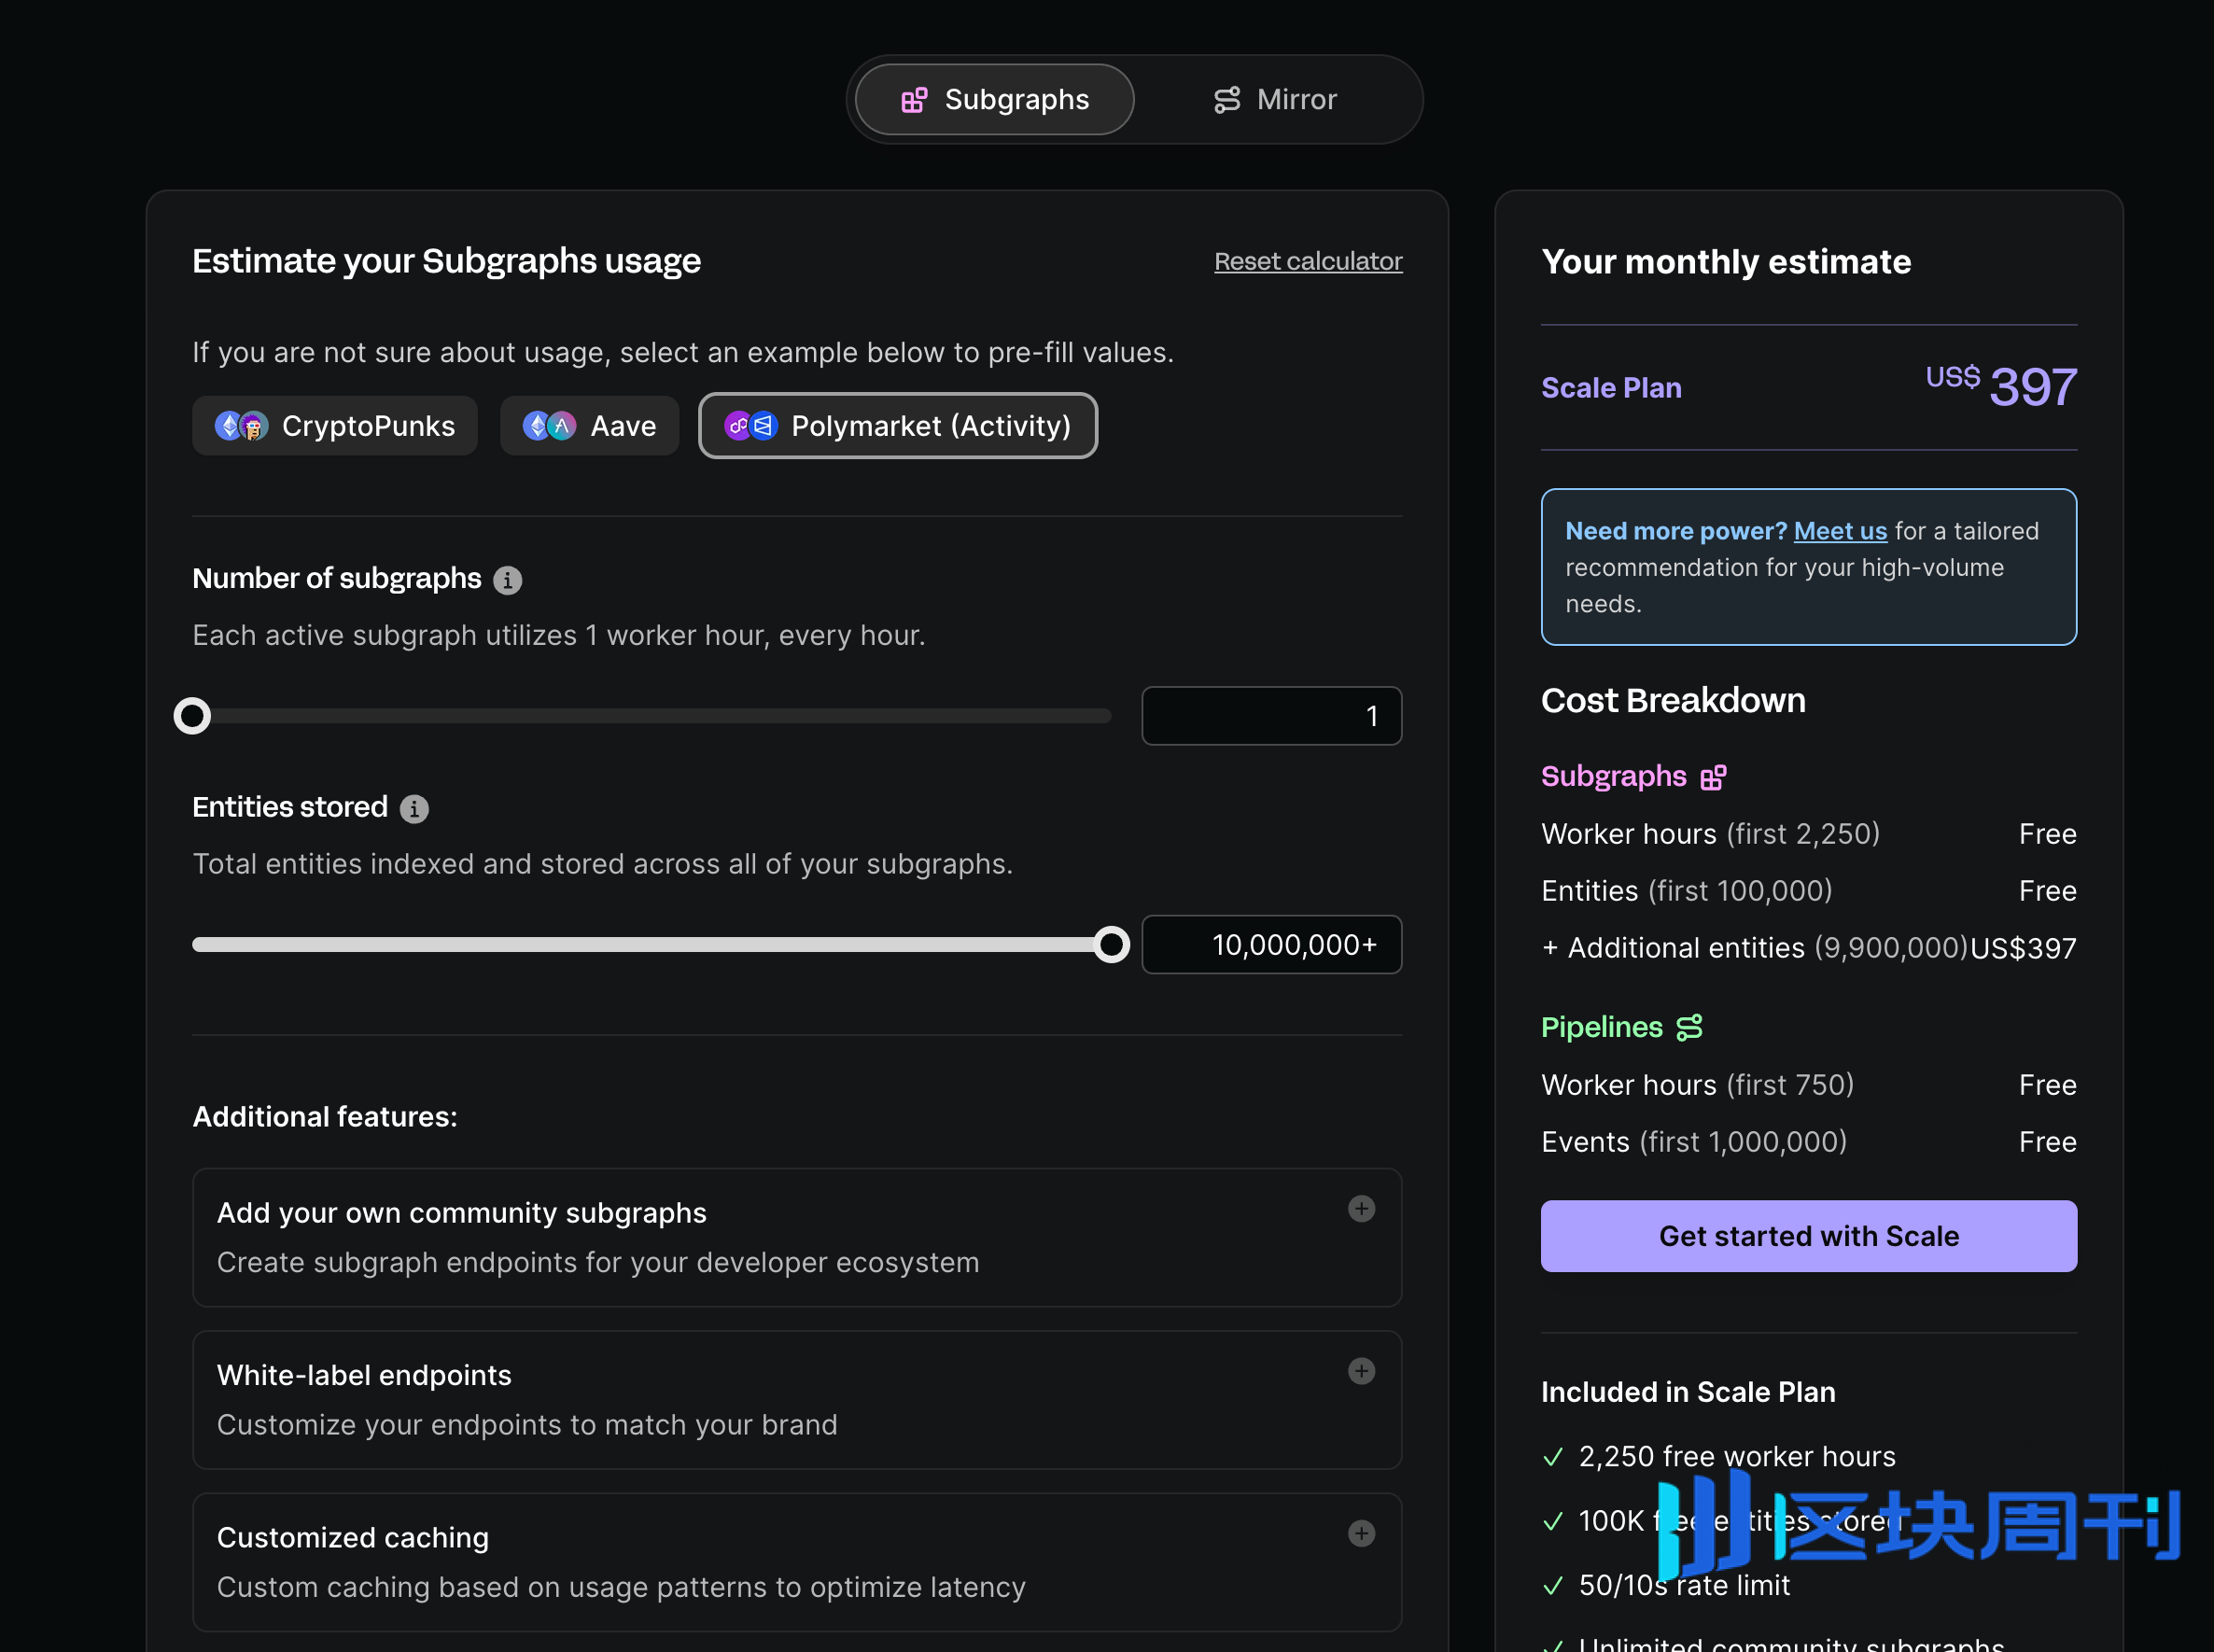Click the Number of subgraphs info icon
The image size is (2214, 1652).
507,580
